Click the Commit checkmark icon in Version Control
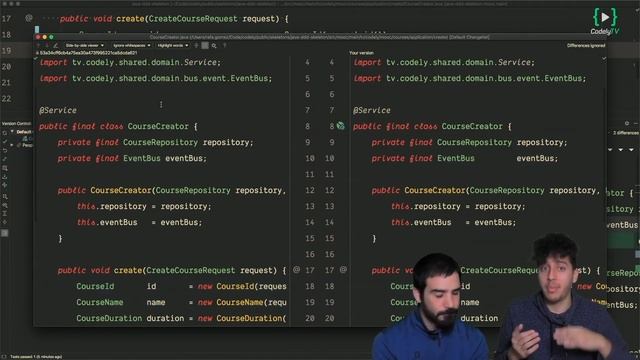This screenshot has height=360, width=640. 5,141
